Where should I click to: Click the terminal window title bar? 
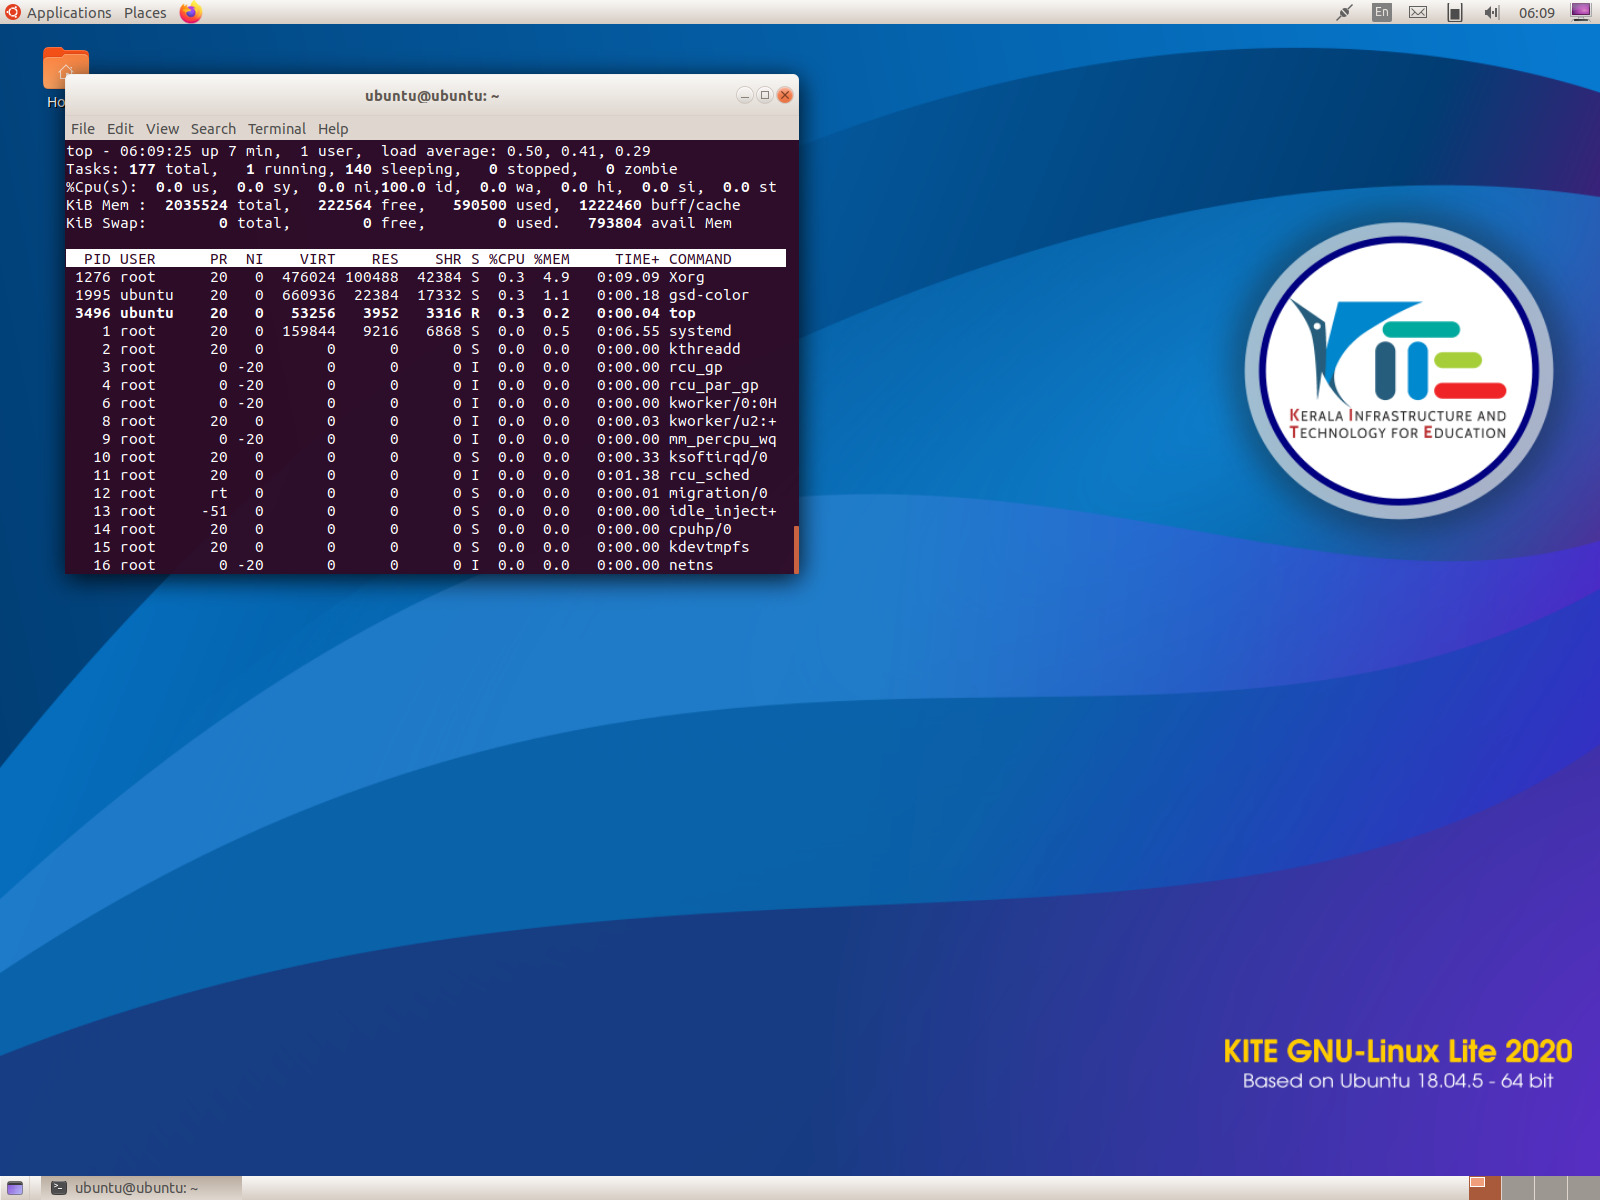pos(430,95)
